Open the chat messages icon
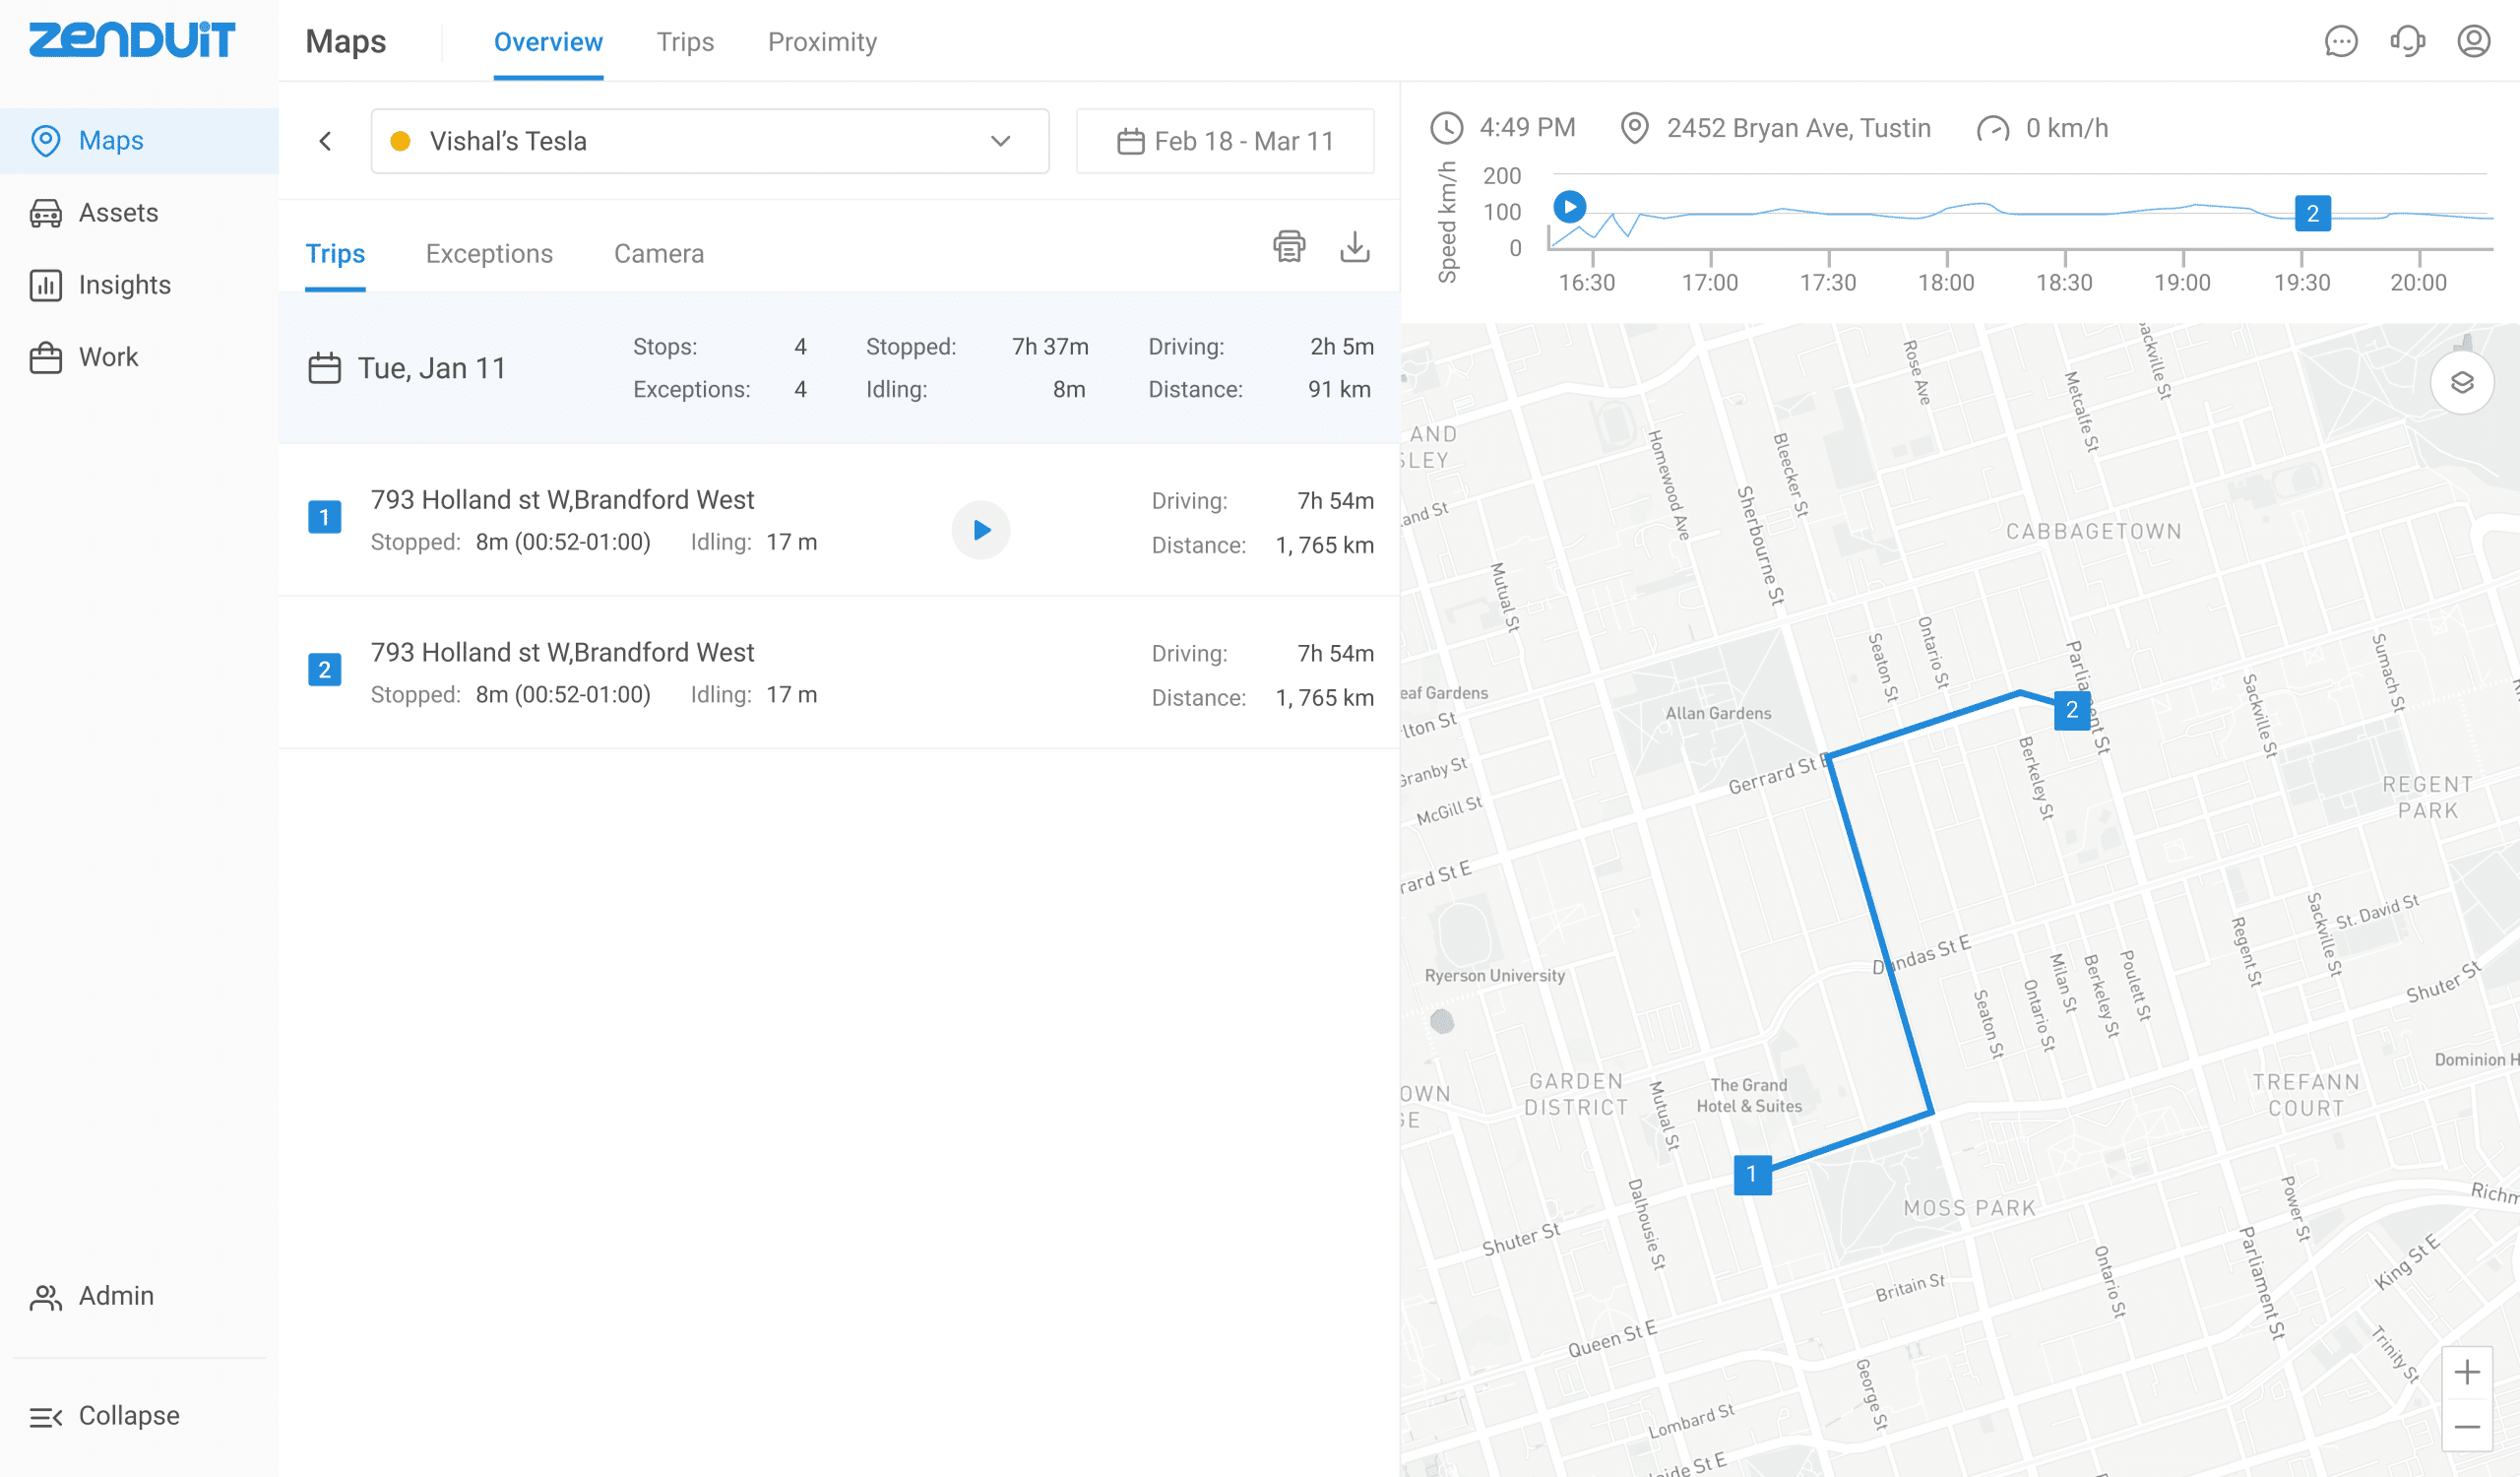The height and width of the screenshot is (1477, 2520). tap(2340, 41)
